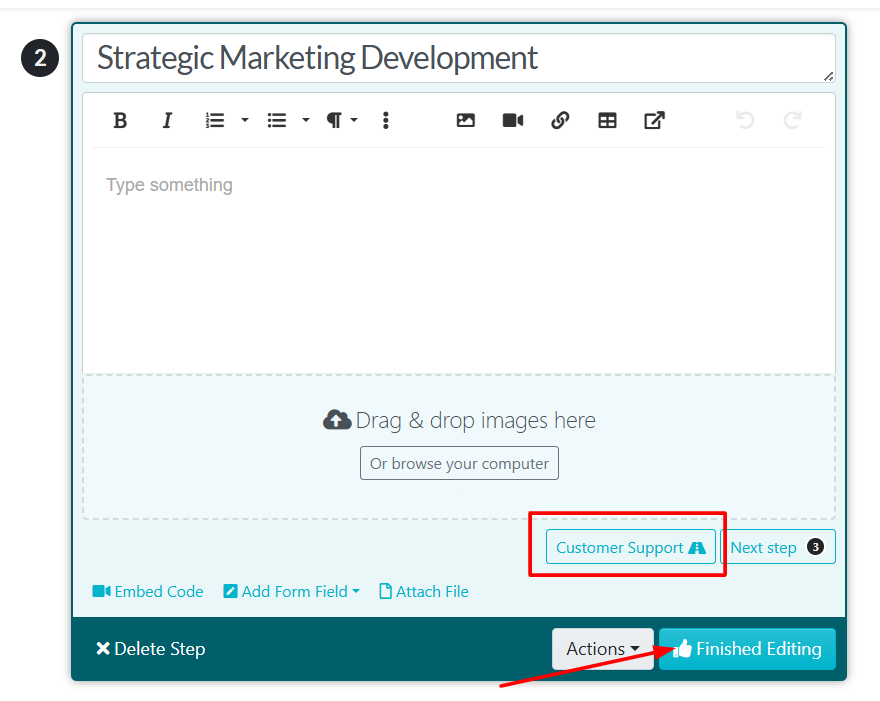
Task: Click the unordered bullet list icon
Action: pyautogui.click(x=277, y=121)
